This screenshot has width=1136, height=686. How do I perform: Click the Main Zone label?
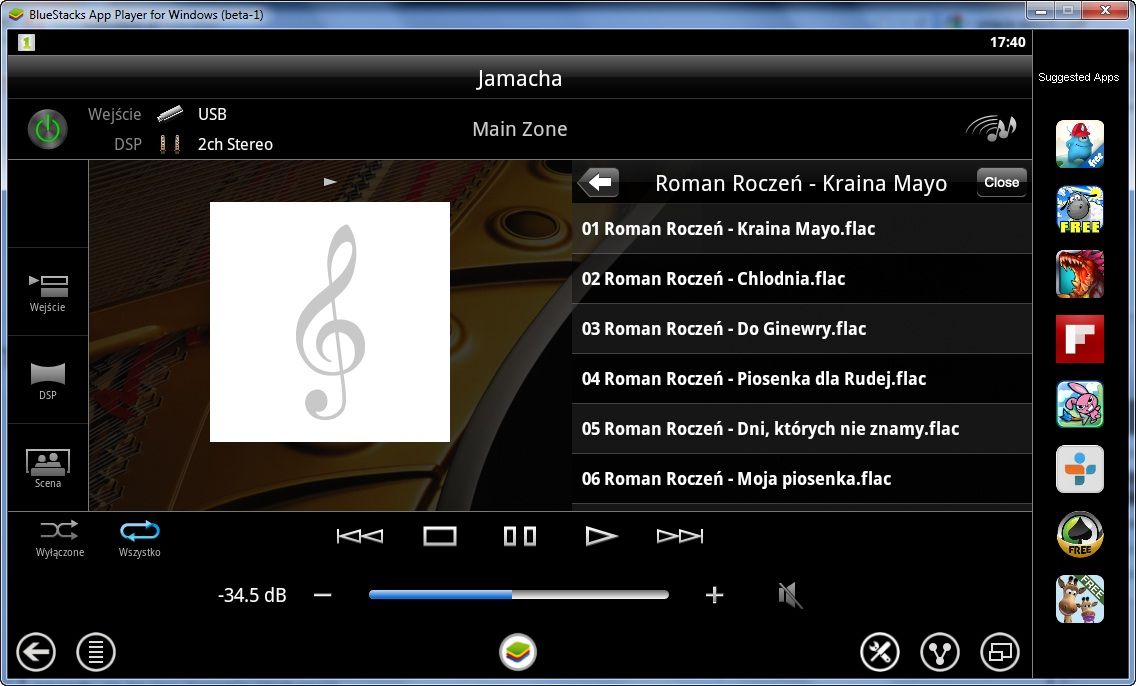coord(519,129)
